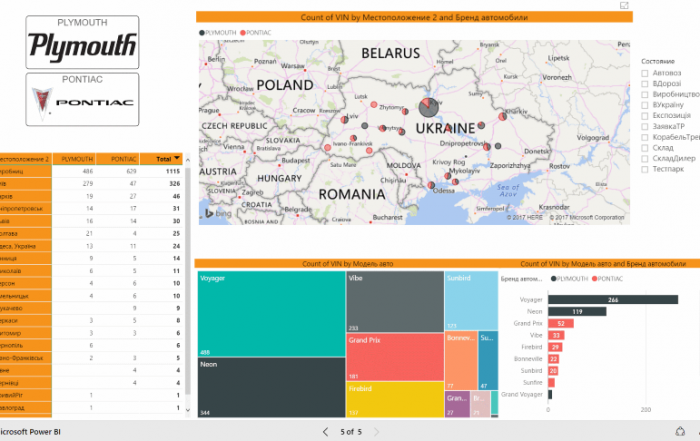The width and height of the screenshot is (700, 441).
Task: Click the value 486 in PLYMOUTH column
Action: click(x=88, y=171)
